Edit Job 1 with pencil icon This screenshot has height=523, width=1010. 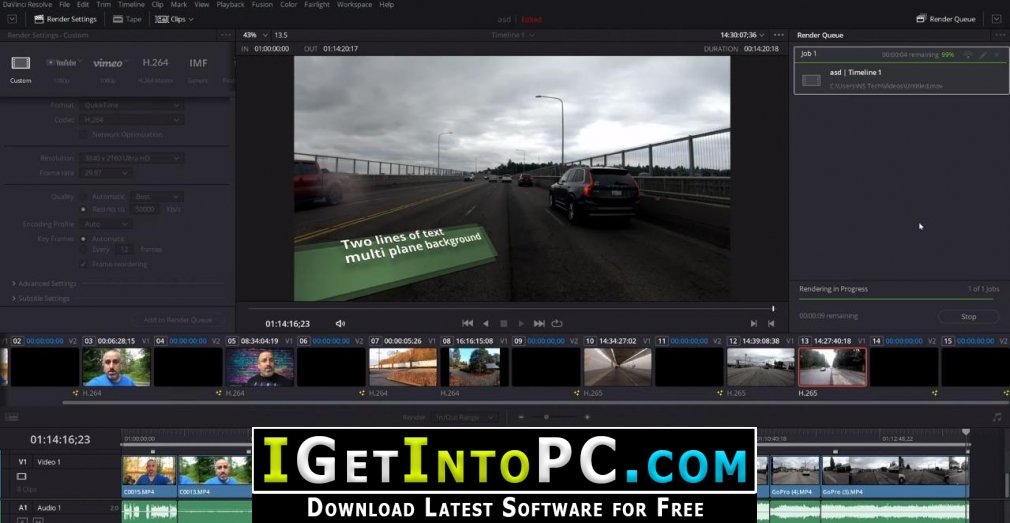click(x=983, y=55)
